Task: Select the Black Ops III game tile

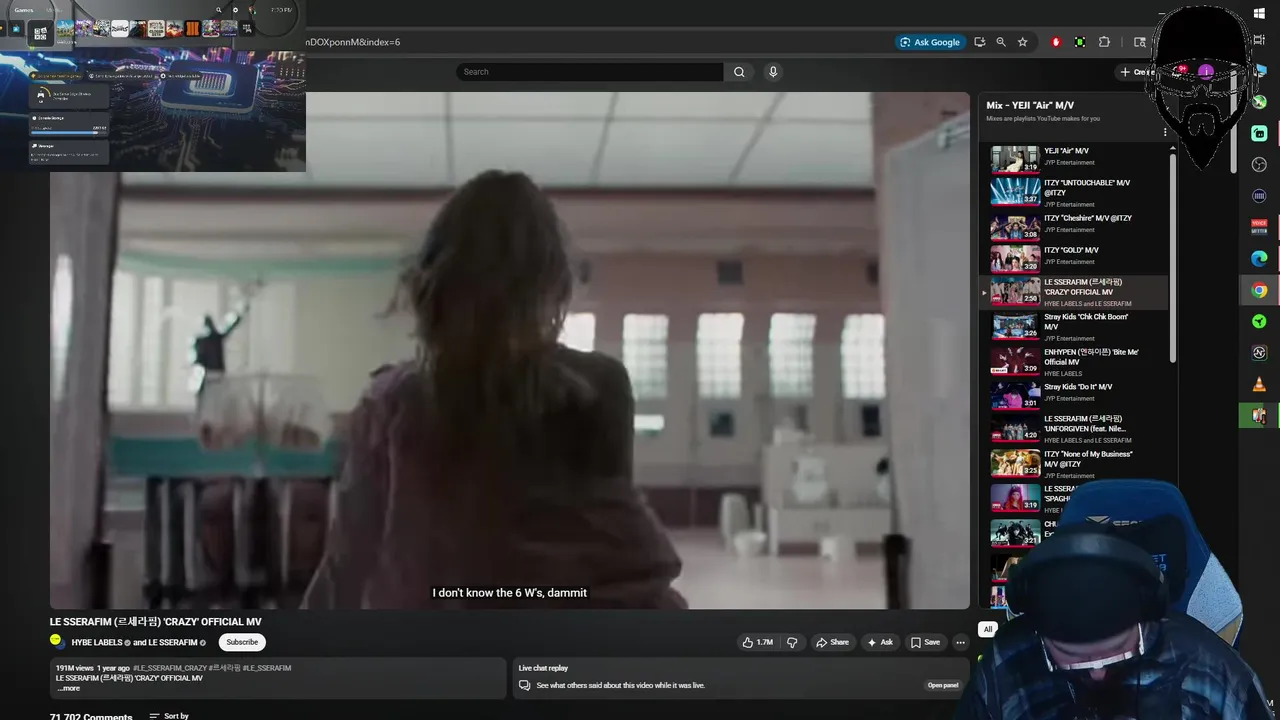Action: pyautogui.click(x=192, y=29)
